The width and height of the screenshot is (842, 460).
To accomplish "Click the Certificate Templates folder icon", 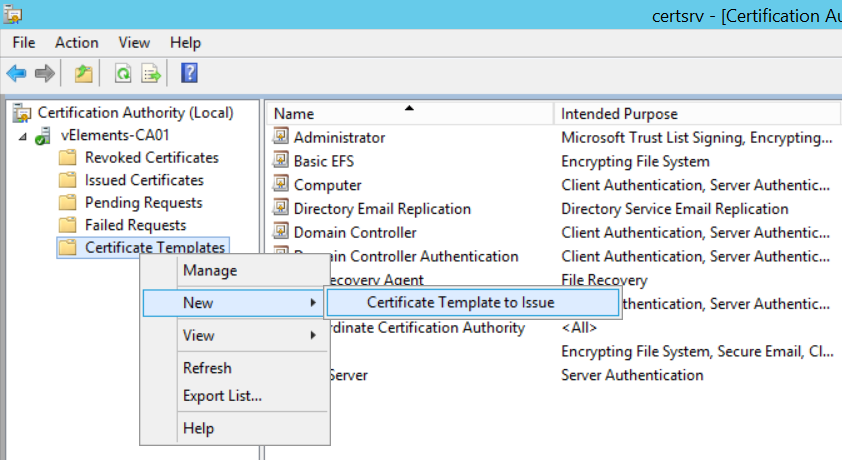I will pos(67,247).
